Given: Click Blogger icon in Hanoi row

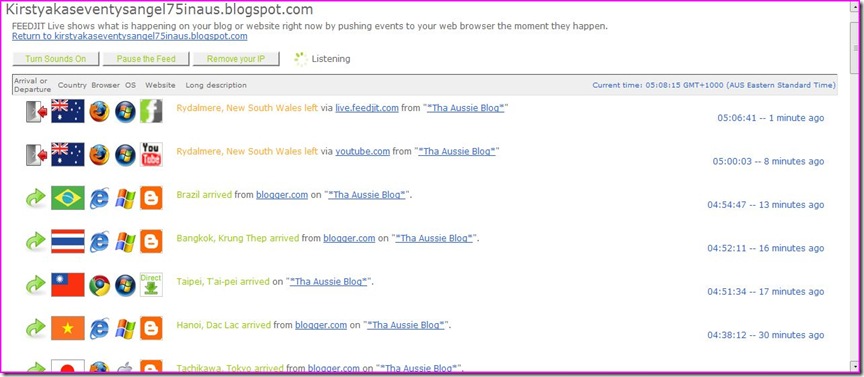Looking at the screenshot, I should 151,328.
